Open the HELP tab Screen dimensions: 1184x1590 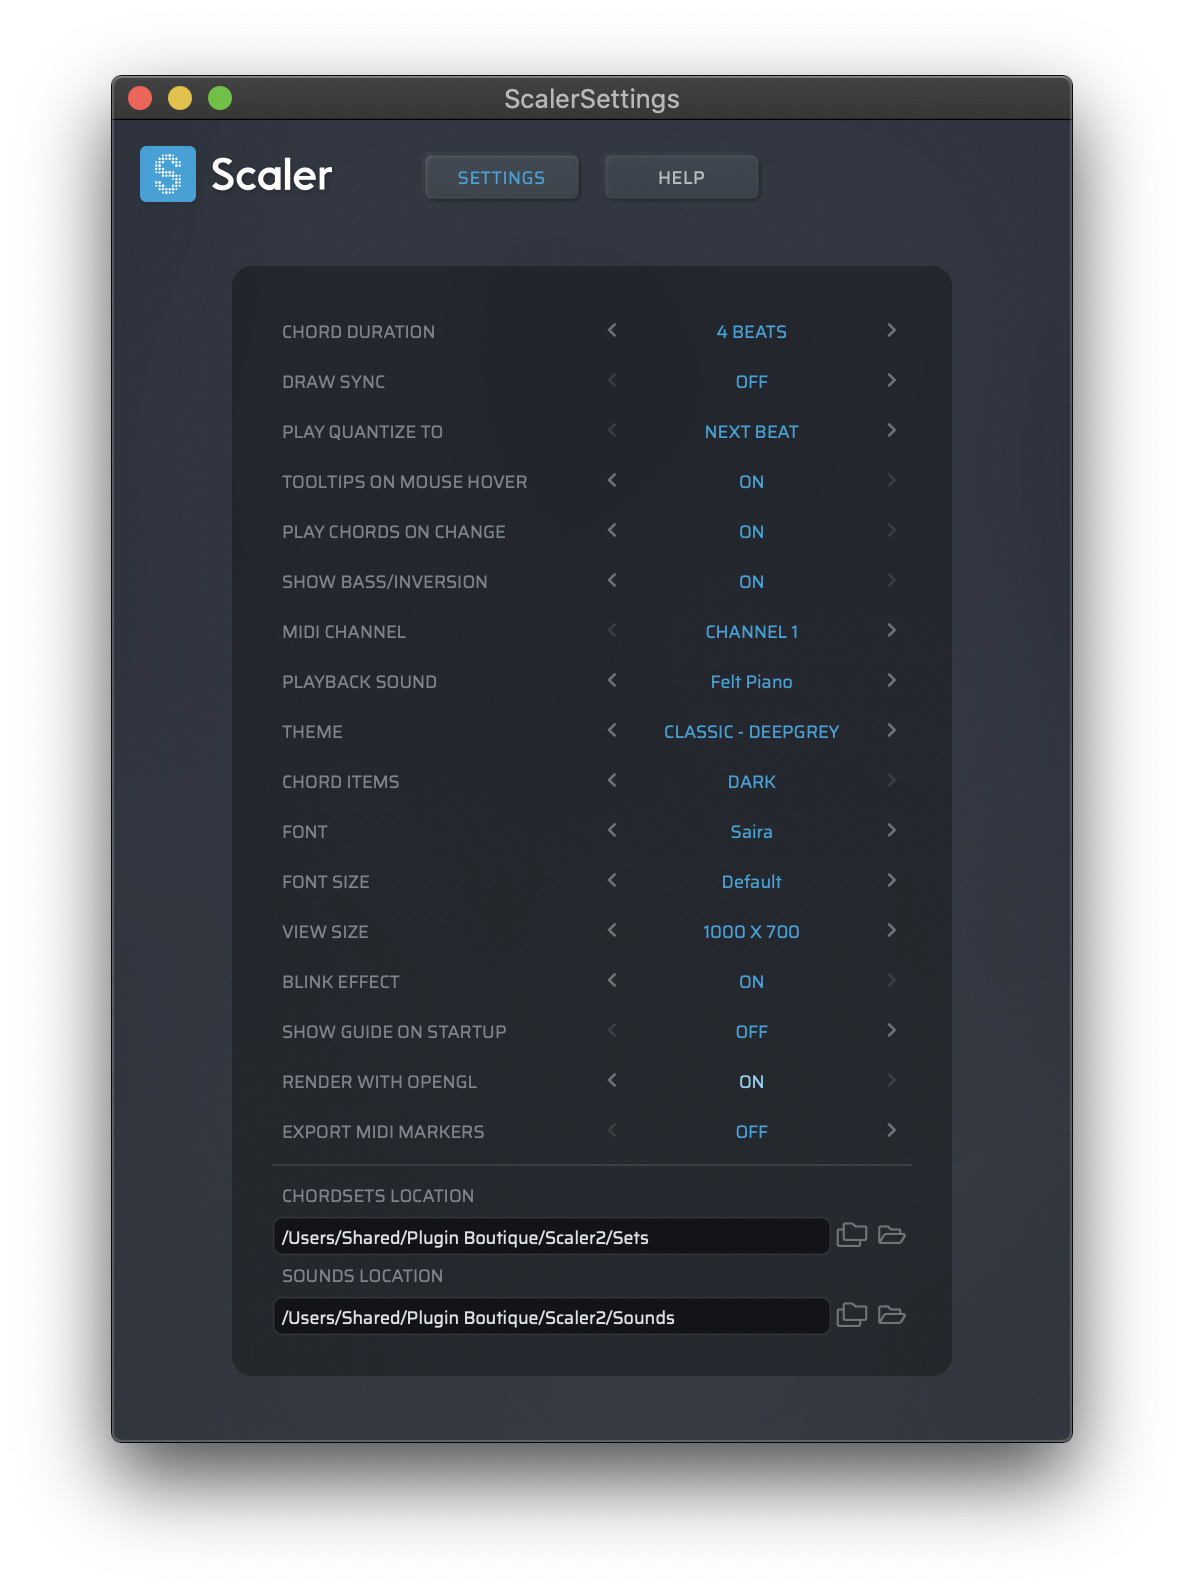681,177
